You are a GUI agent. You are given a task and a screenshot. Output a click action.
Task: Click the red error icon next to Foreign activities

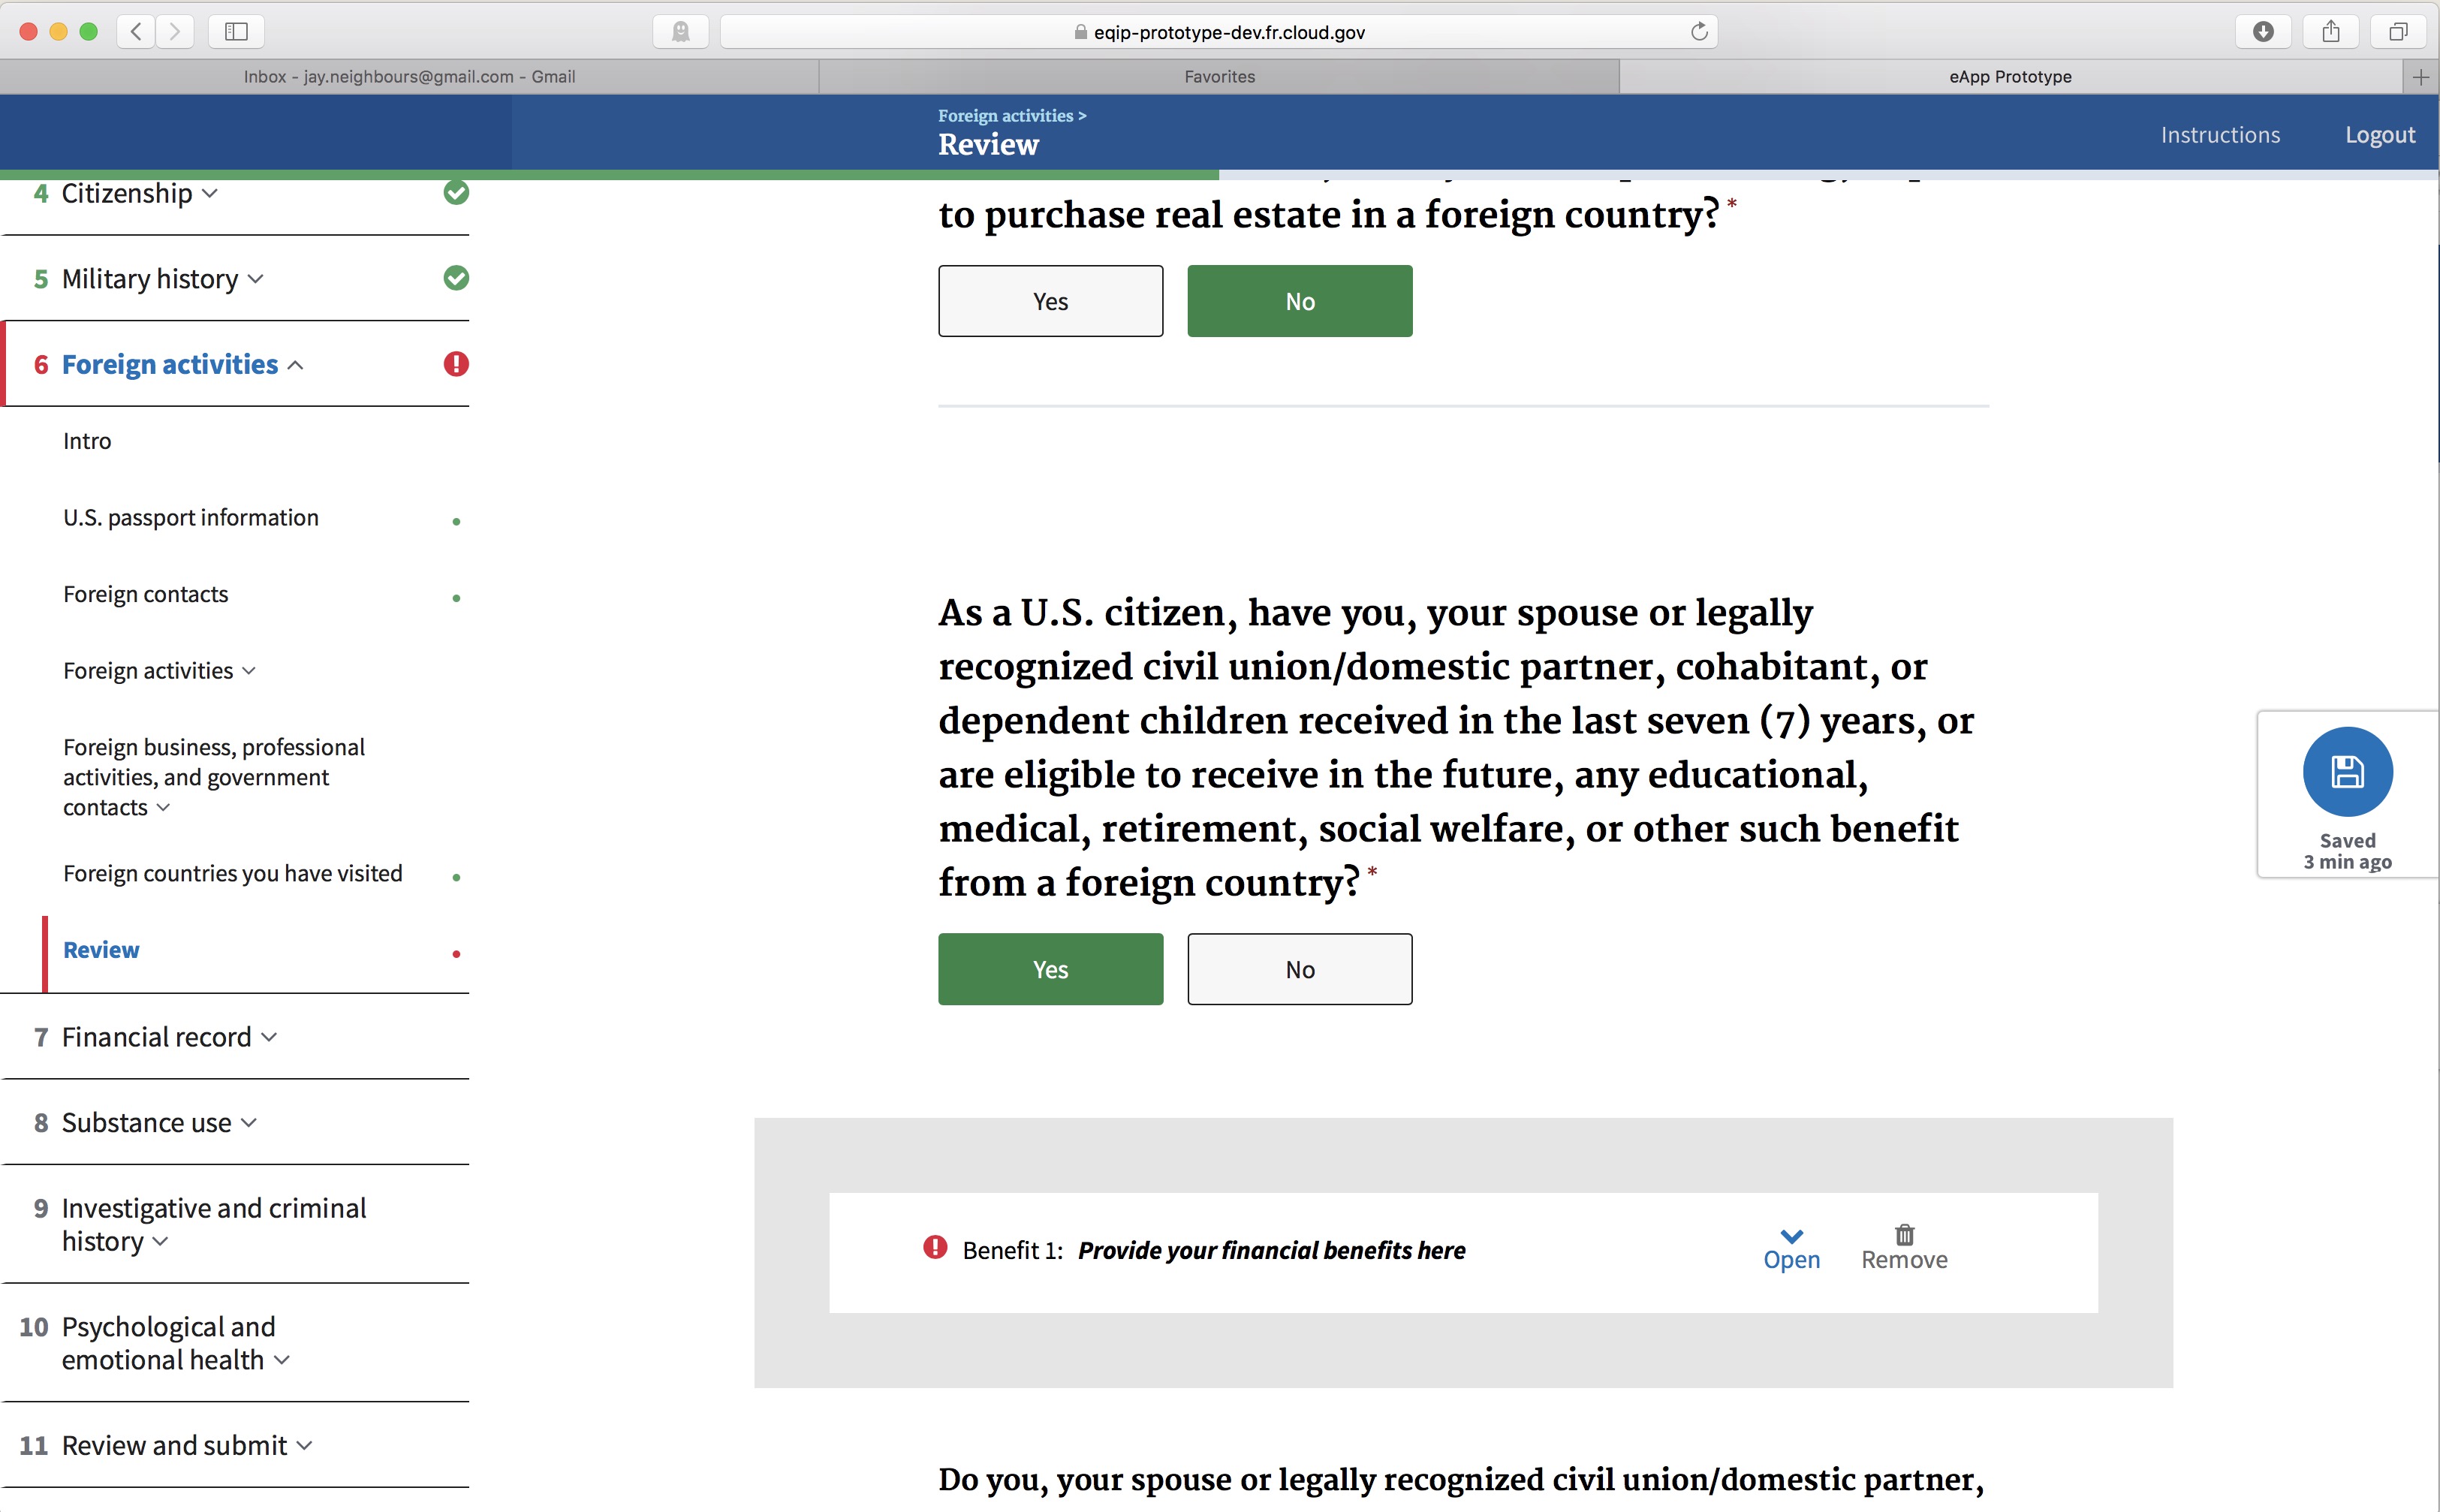[456, 364]
